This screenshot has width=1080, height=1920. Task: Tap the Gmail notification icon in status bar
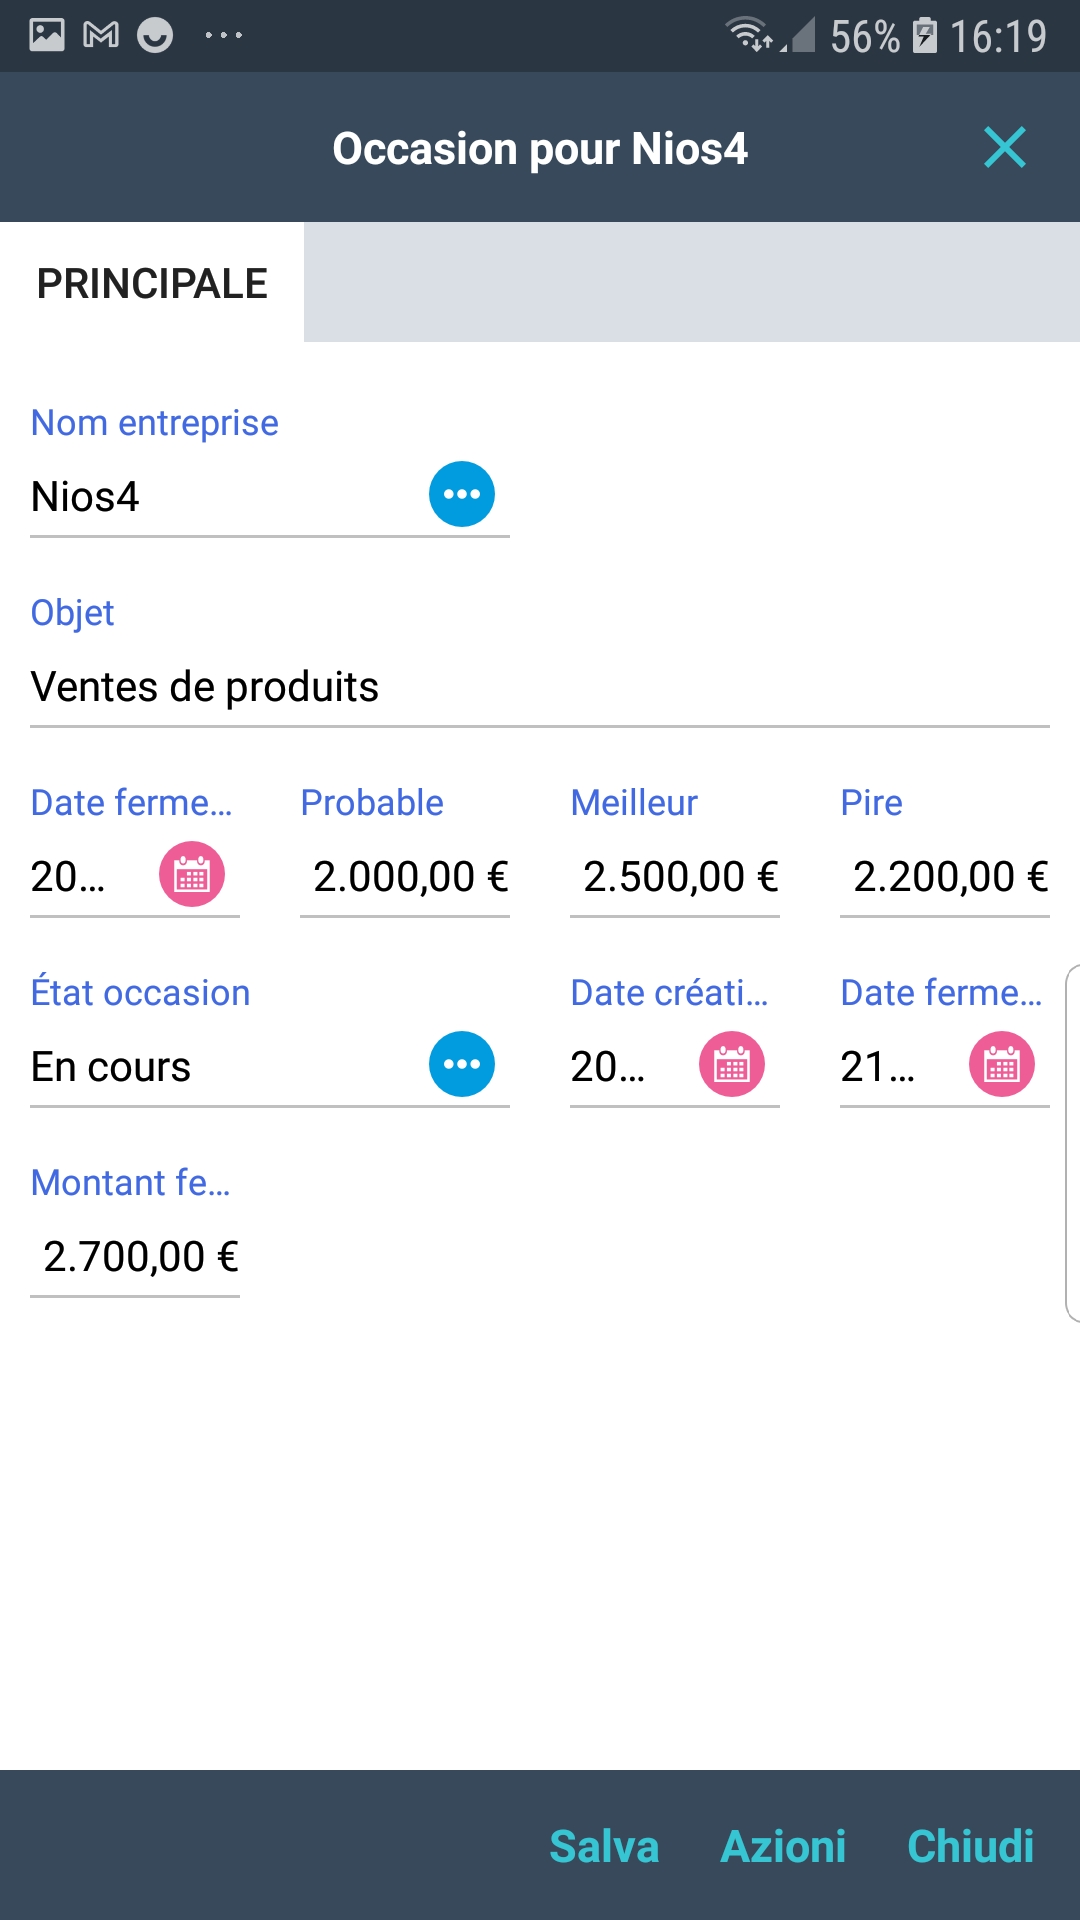(x=101, y=36)
